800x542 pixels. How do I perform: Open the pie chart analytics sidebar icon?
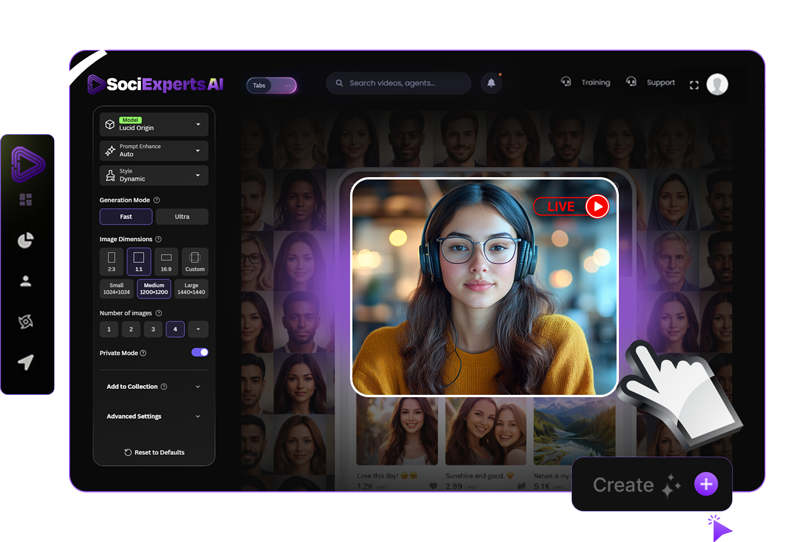26,240
